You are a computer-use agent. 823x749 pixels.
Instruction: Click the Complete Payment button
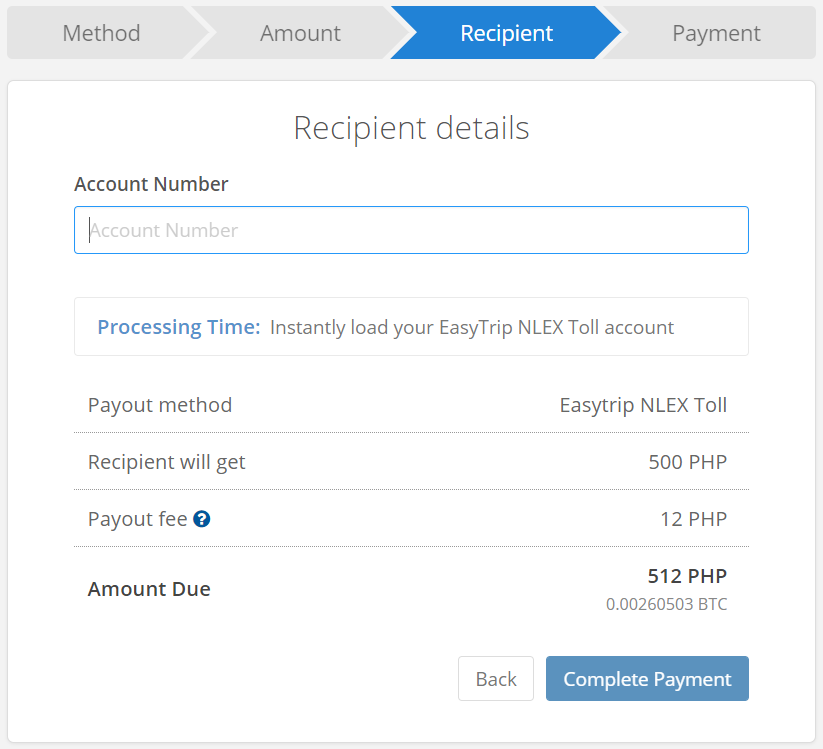point(647,679)
